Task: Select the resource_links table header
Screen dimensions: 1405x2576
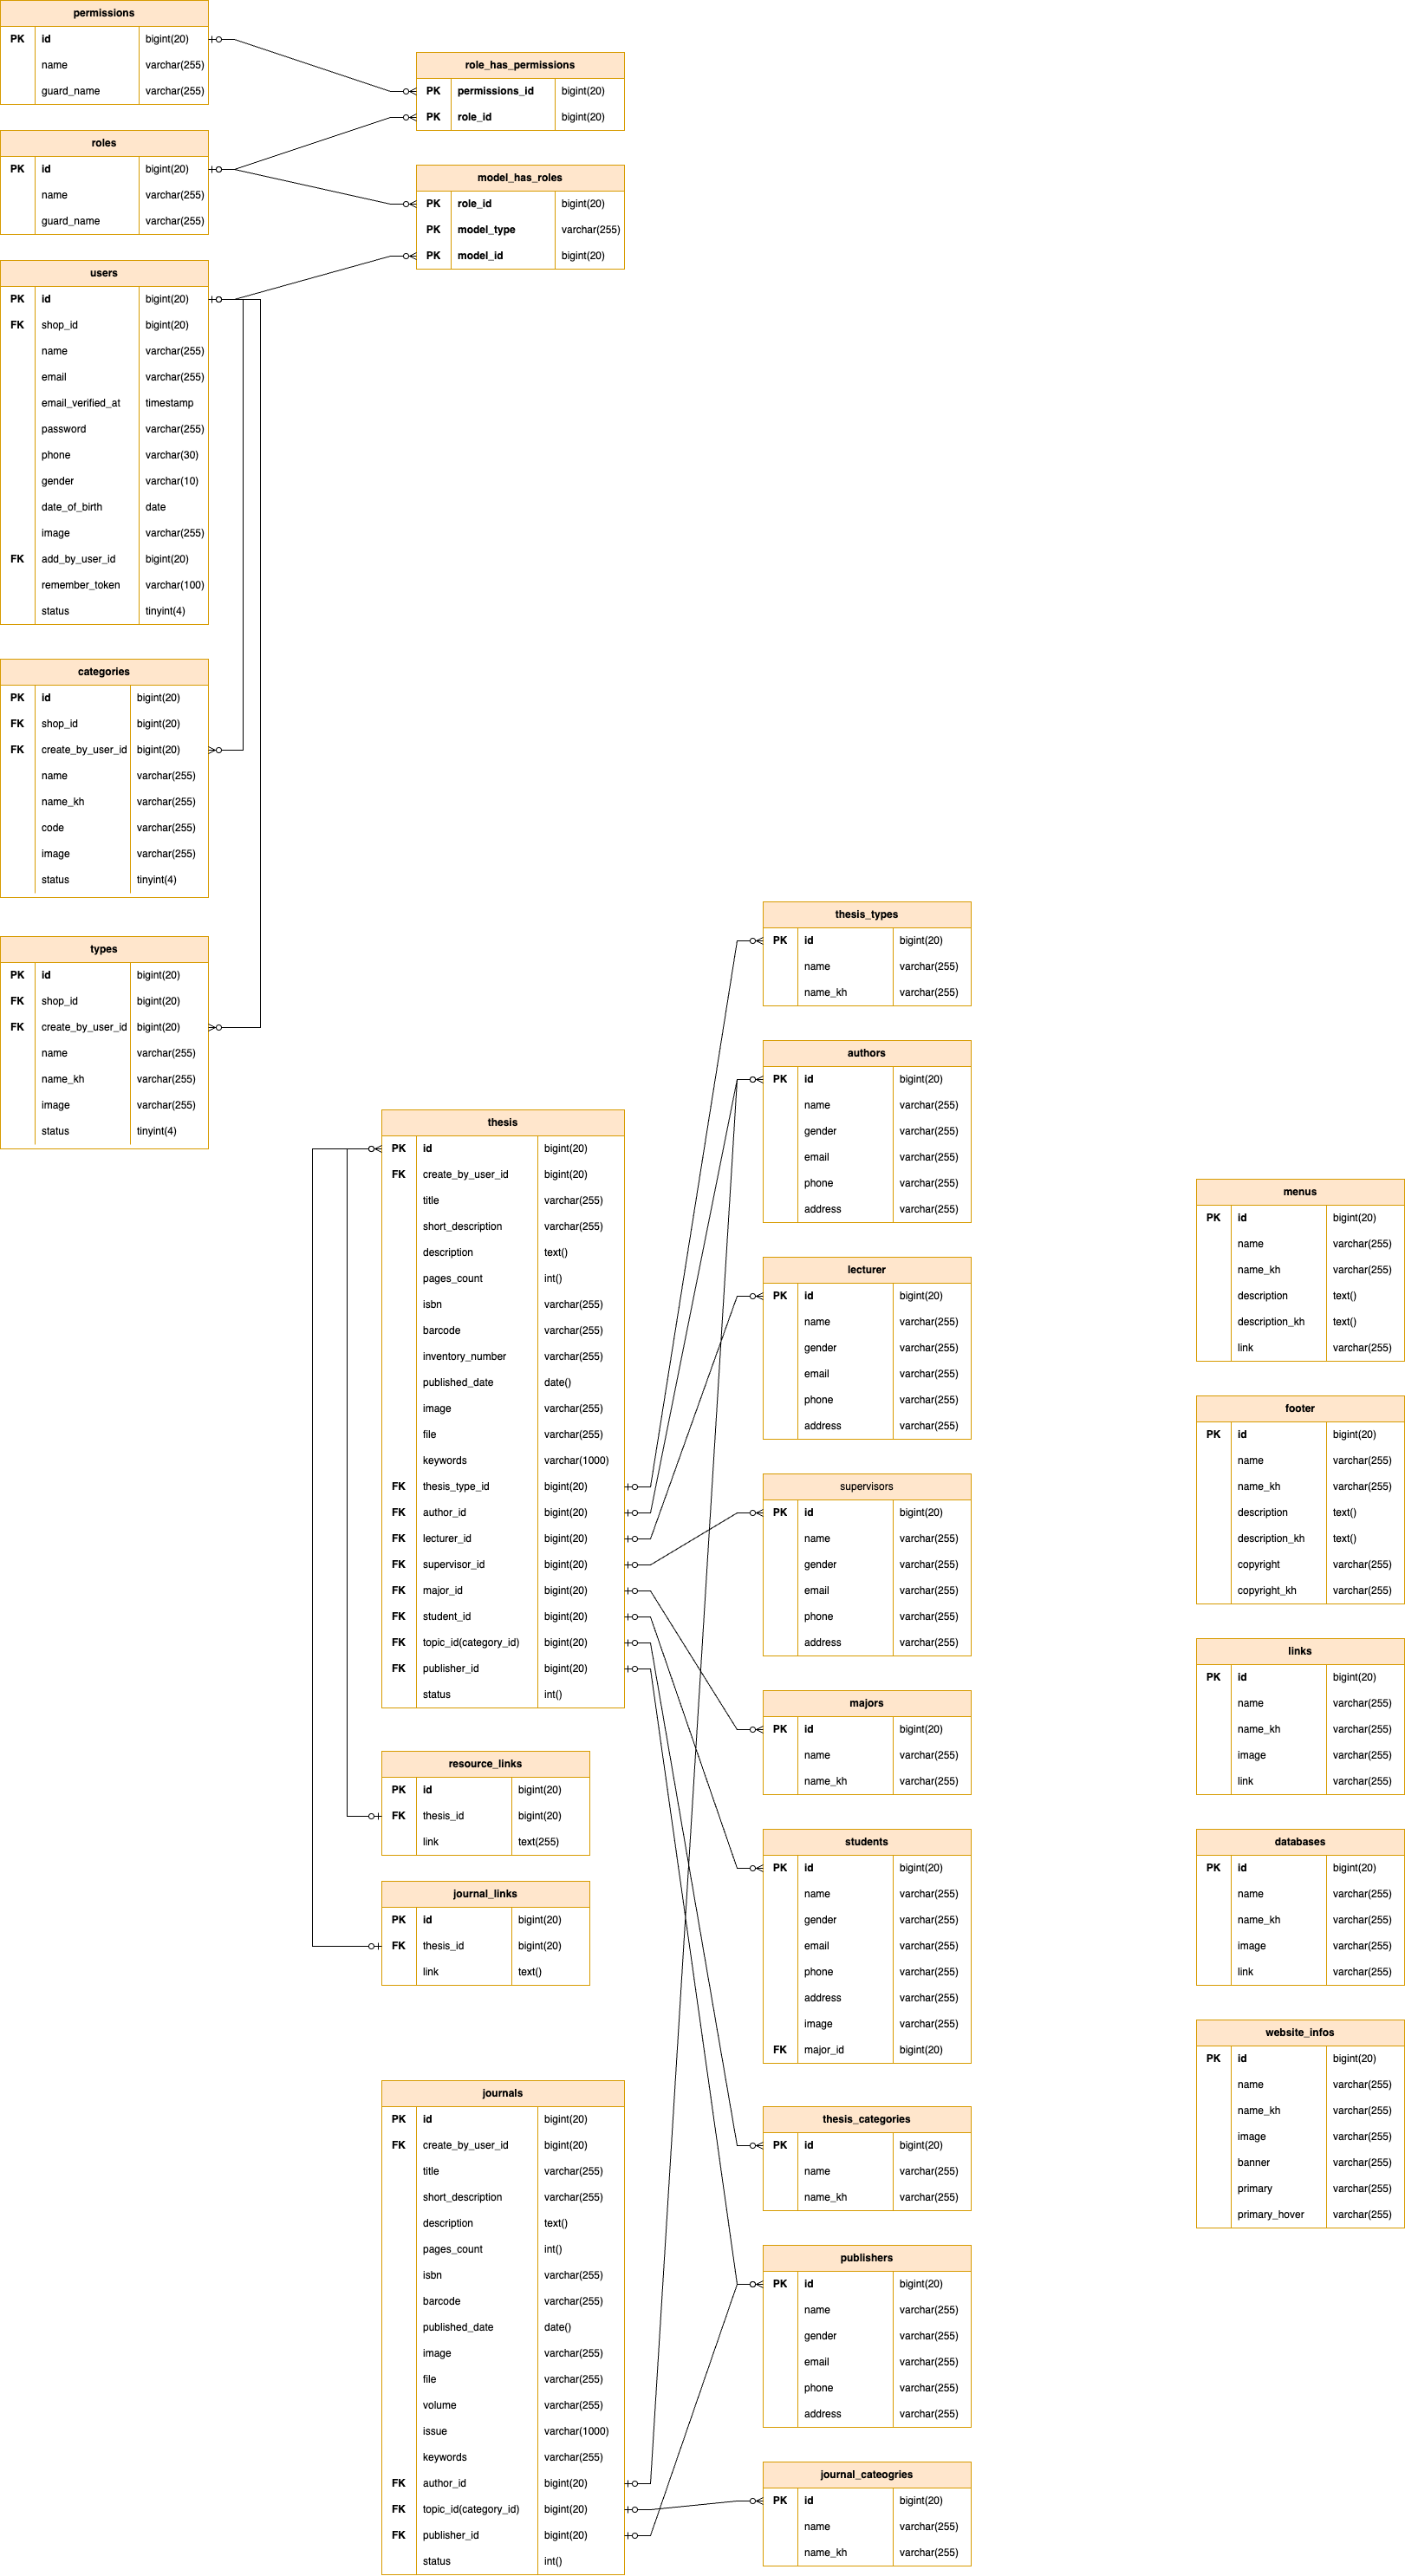Action: click(x=485, y=1764)
